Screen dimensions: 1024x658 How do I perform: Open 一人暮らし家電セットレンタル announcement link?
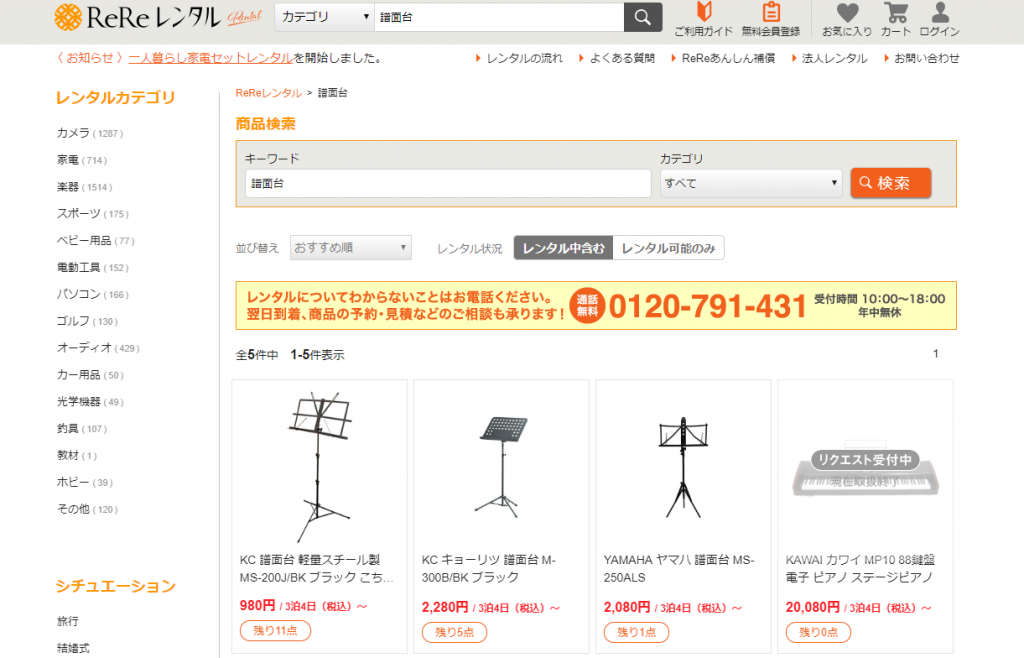pyautogui.click(x=210, y=58)
